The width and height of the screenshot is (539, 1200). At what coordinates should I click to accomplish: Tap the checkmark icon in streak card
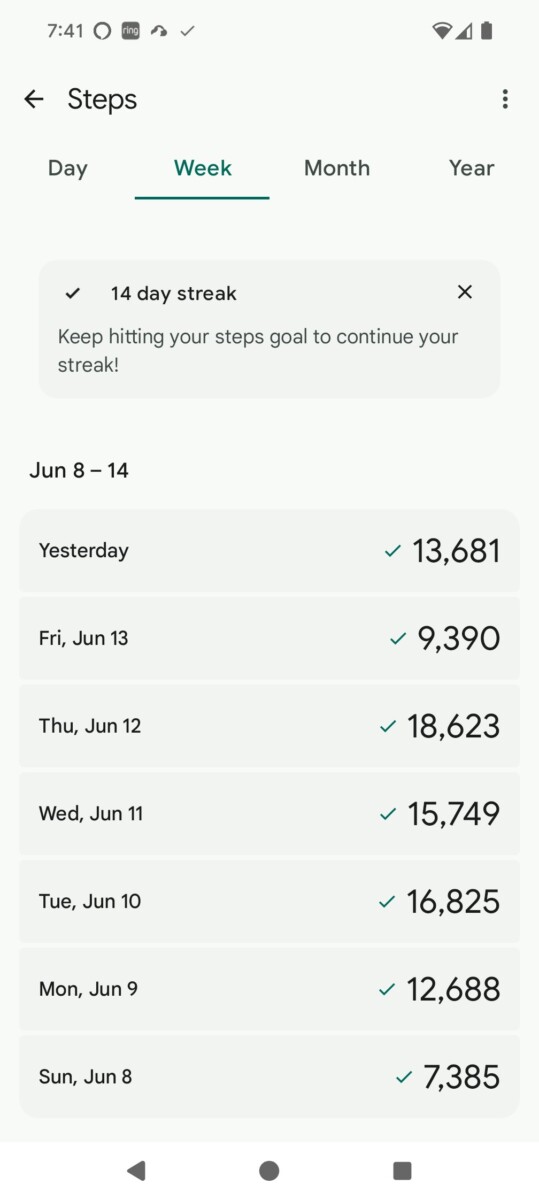72,294
